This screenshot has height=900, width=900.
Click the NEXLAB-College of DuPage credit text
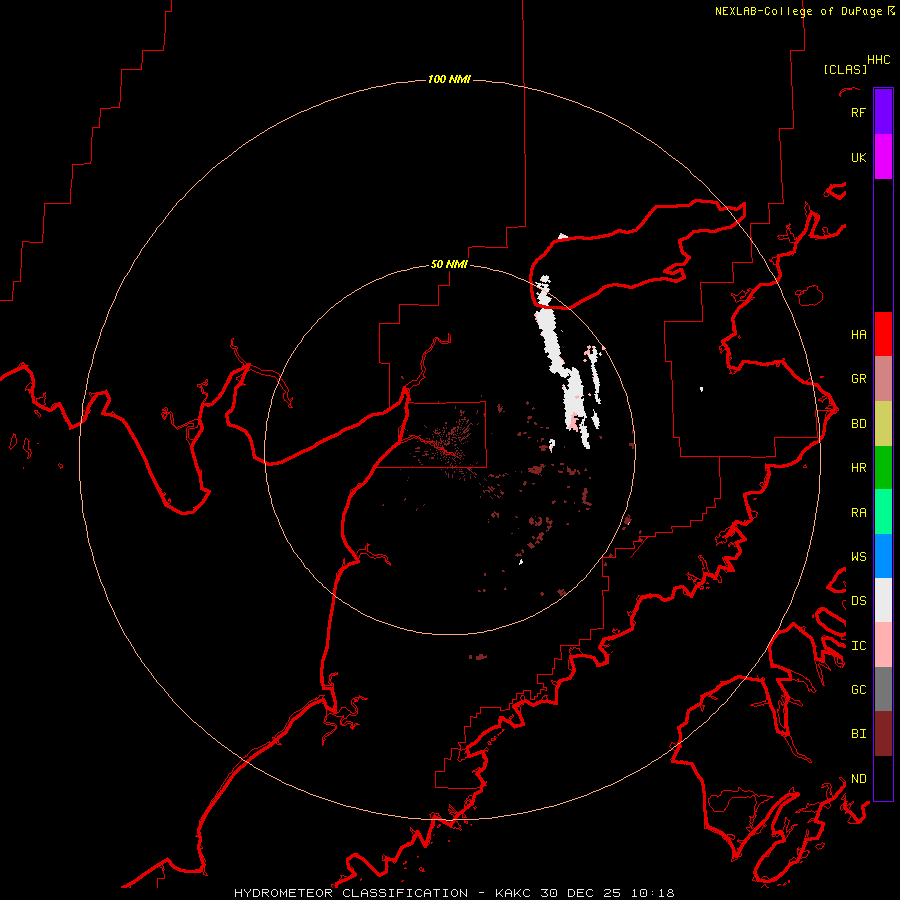(x=799, y=11)
